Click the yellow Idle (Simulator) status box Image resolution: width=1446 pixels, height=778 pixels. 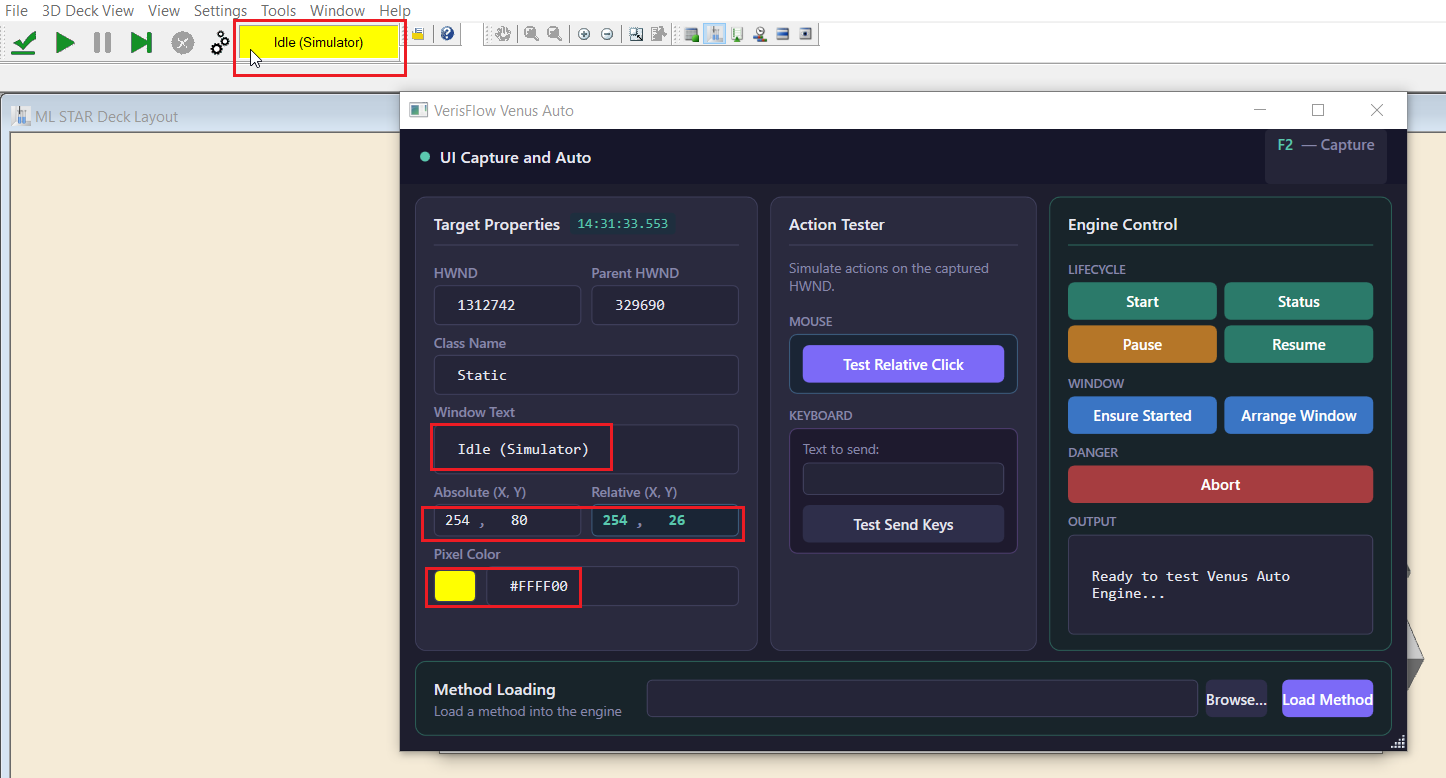[x=319, y=43]
